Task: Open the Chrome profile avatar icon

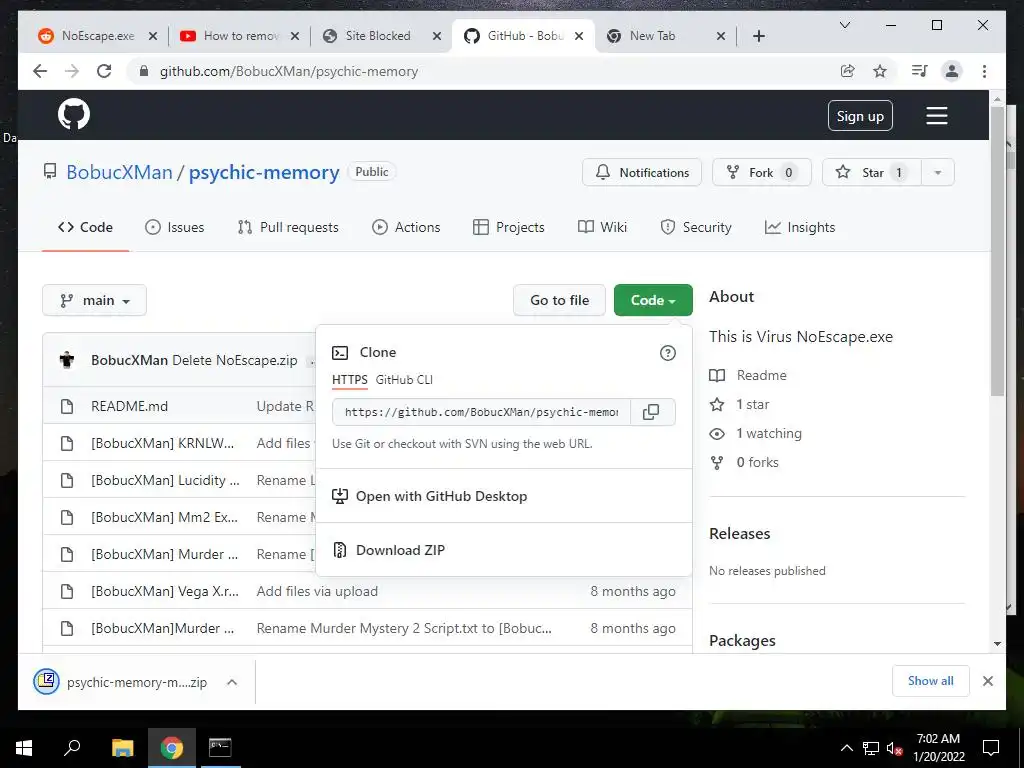Action: click(952, 71)
